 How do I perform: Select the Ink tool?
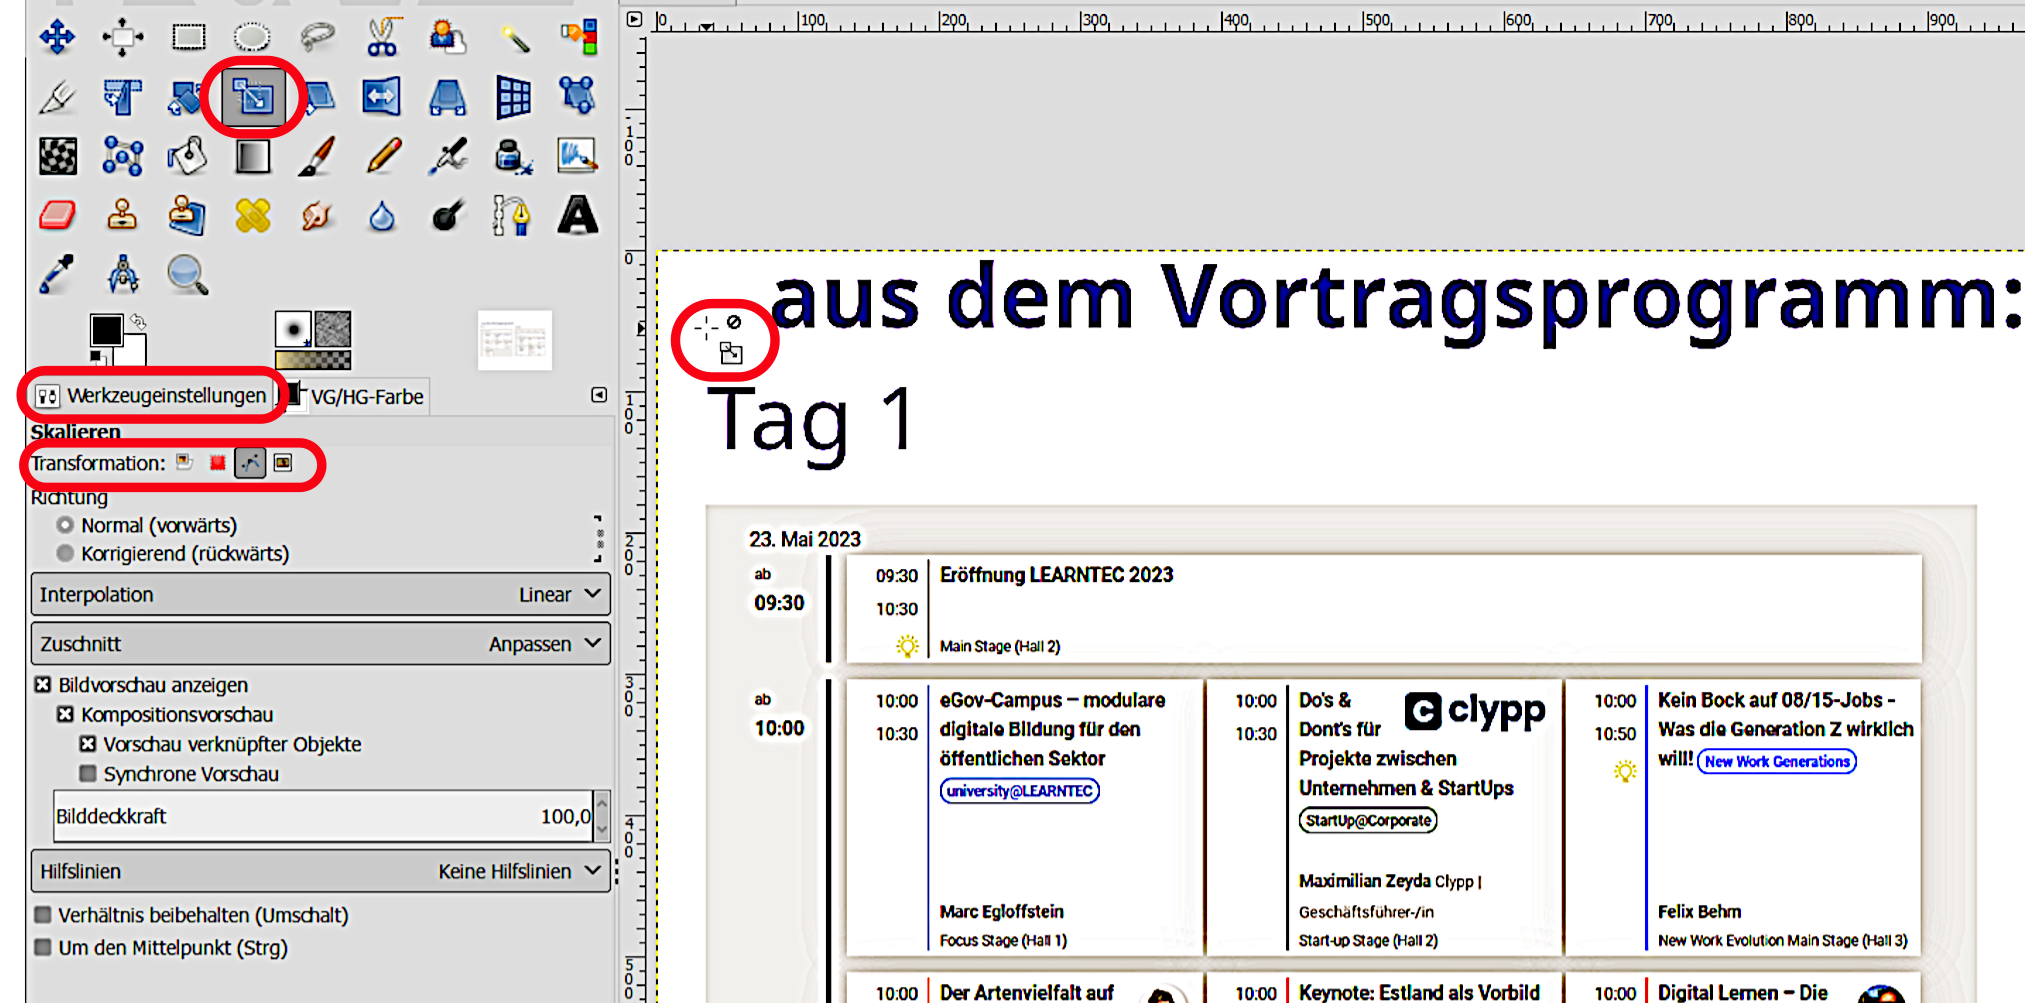[513, 157]
